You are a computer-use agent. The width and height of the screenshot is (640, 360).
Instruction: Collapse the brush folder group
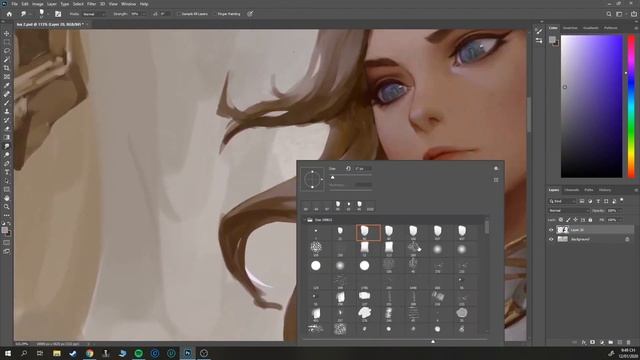[305, 220]
